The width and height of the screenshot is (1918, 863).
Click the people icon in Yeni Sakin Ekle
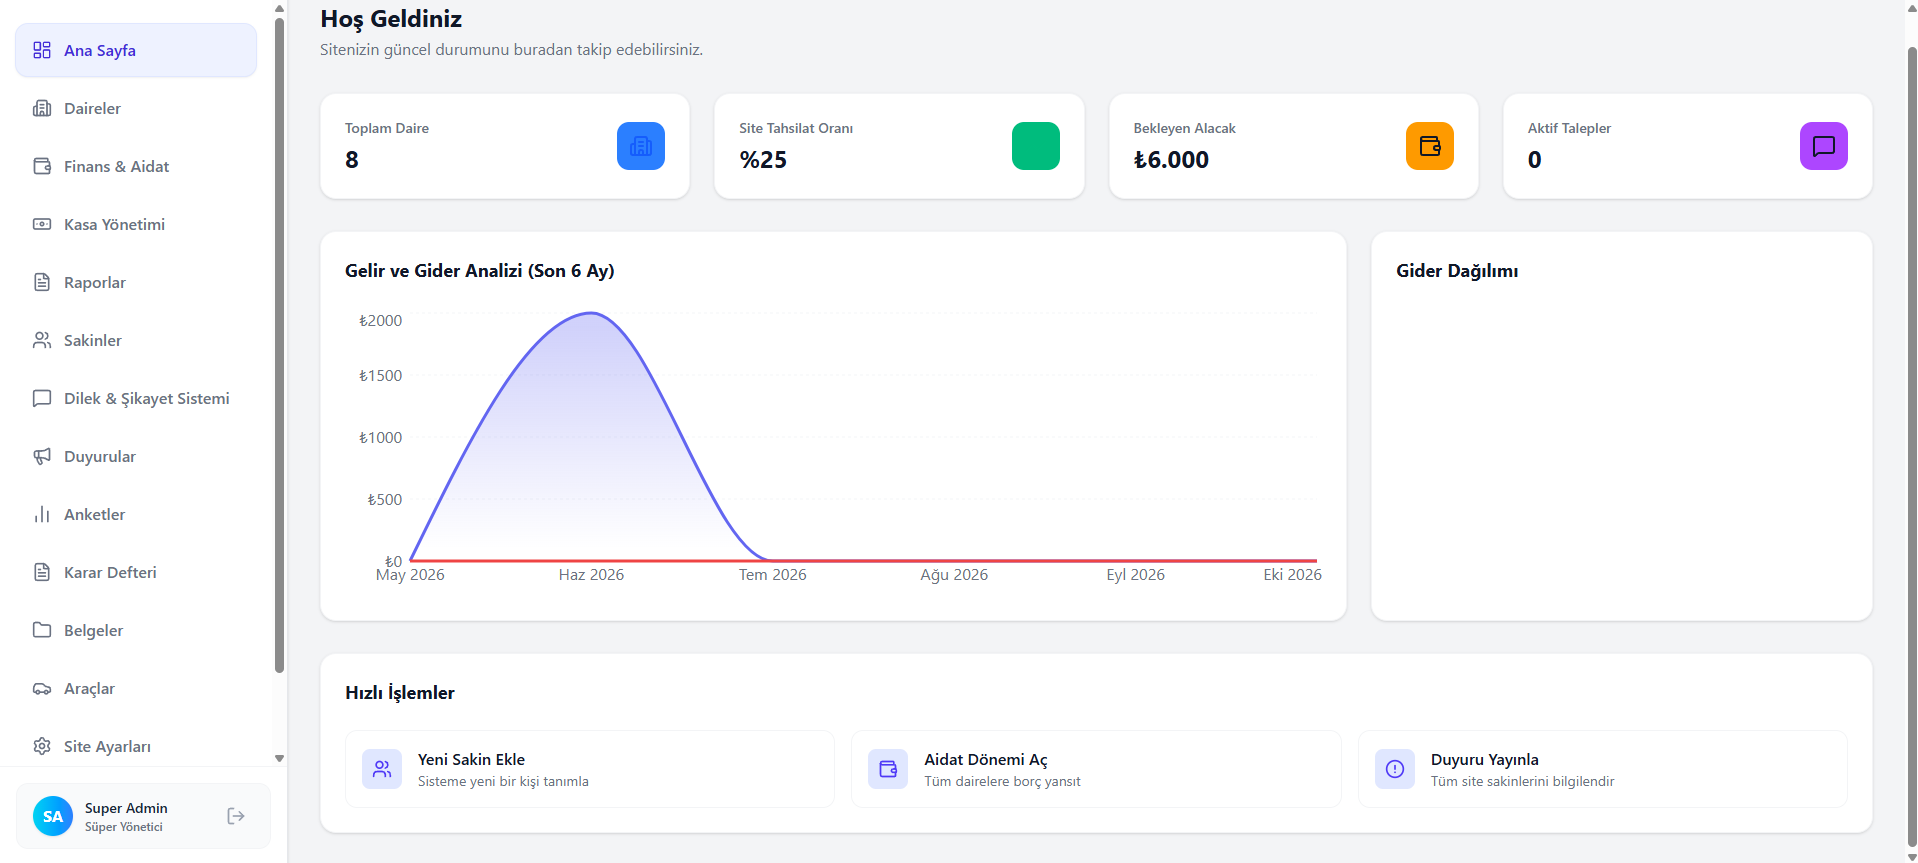pos(382,769)
